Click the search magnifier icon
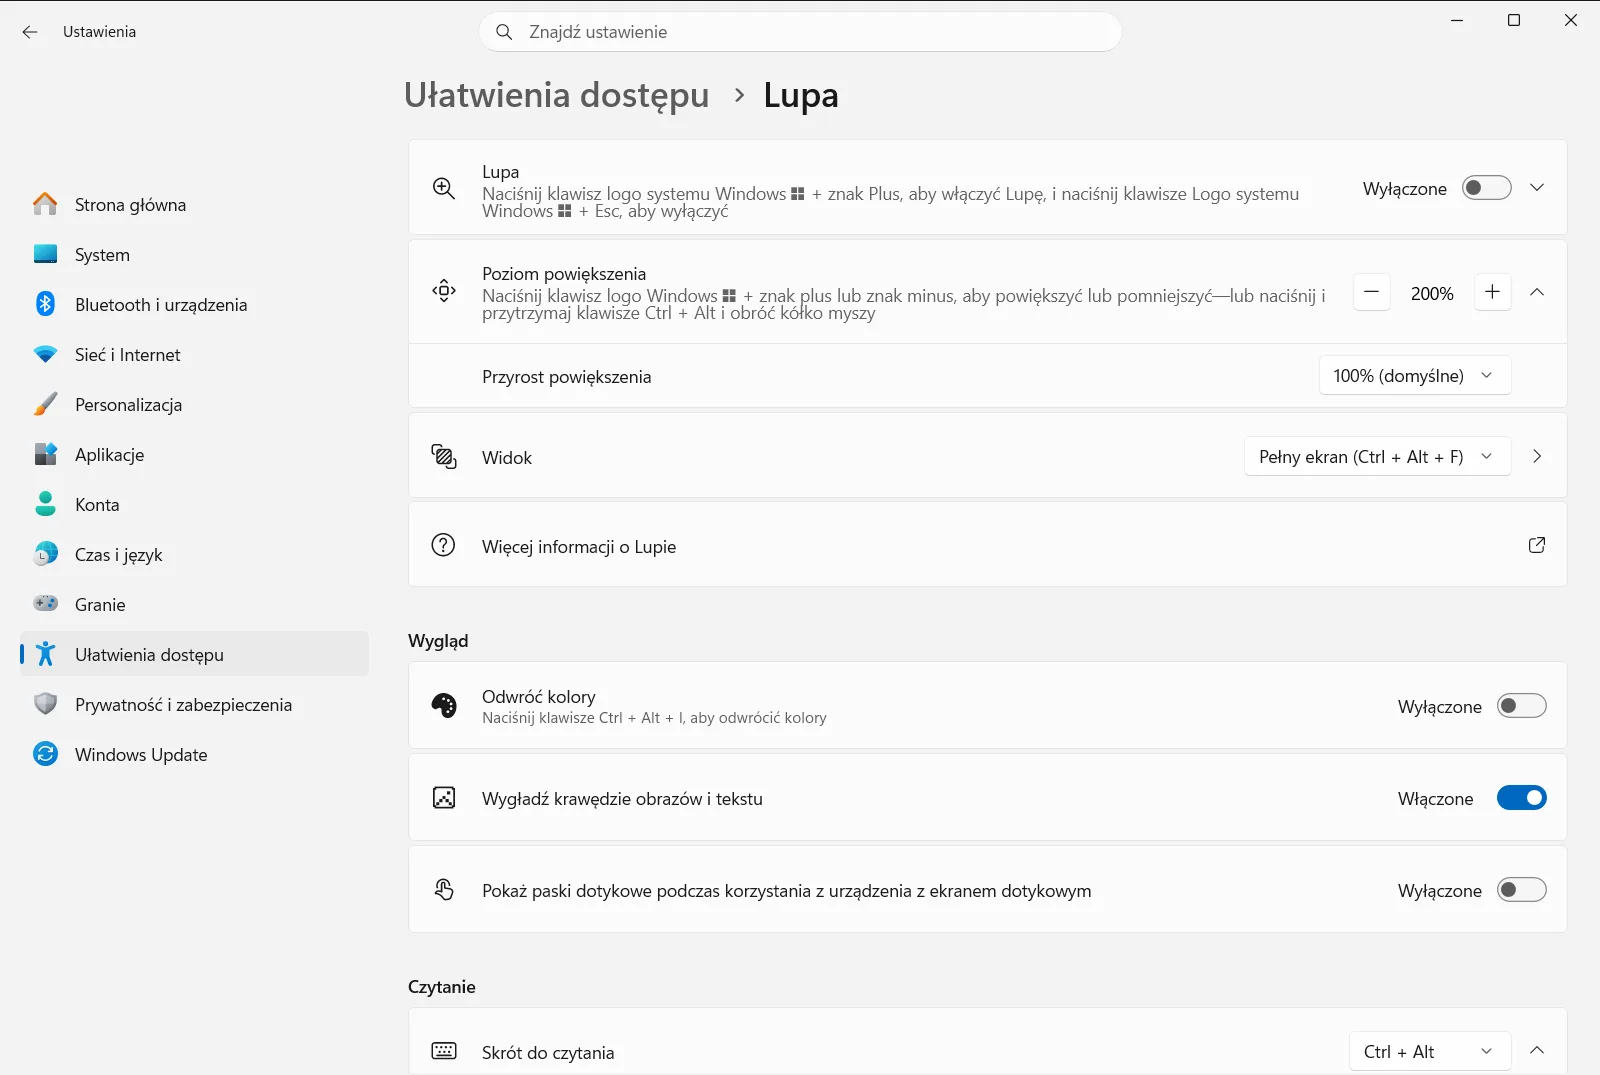The width and height of the screenshot is (1600, 1075). click(x=505, y=32)
